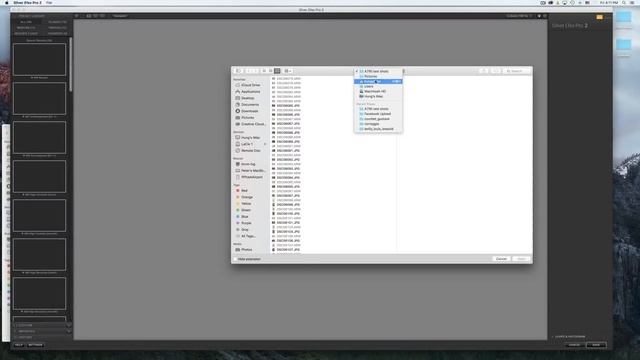Open the Apple menu
Viewport: 640px width, 360px height.
point(6,3)
